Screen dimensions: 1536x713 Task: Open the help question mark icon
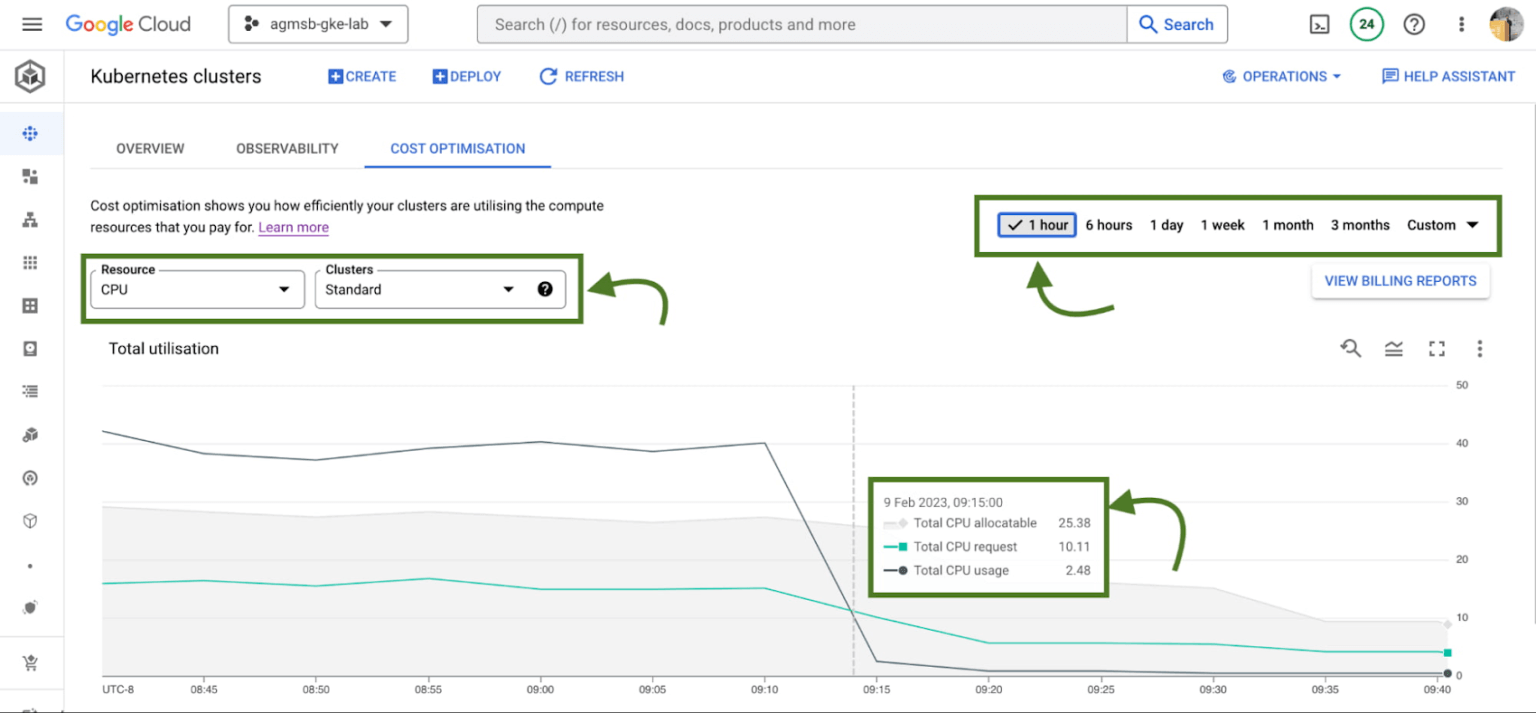point(1414,25)
